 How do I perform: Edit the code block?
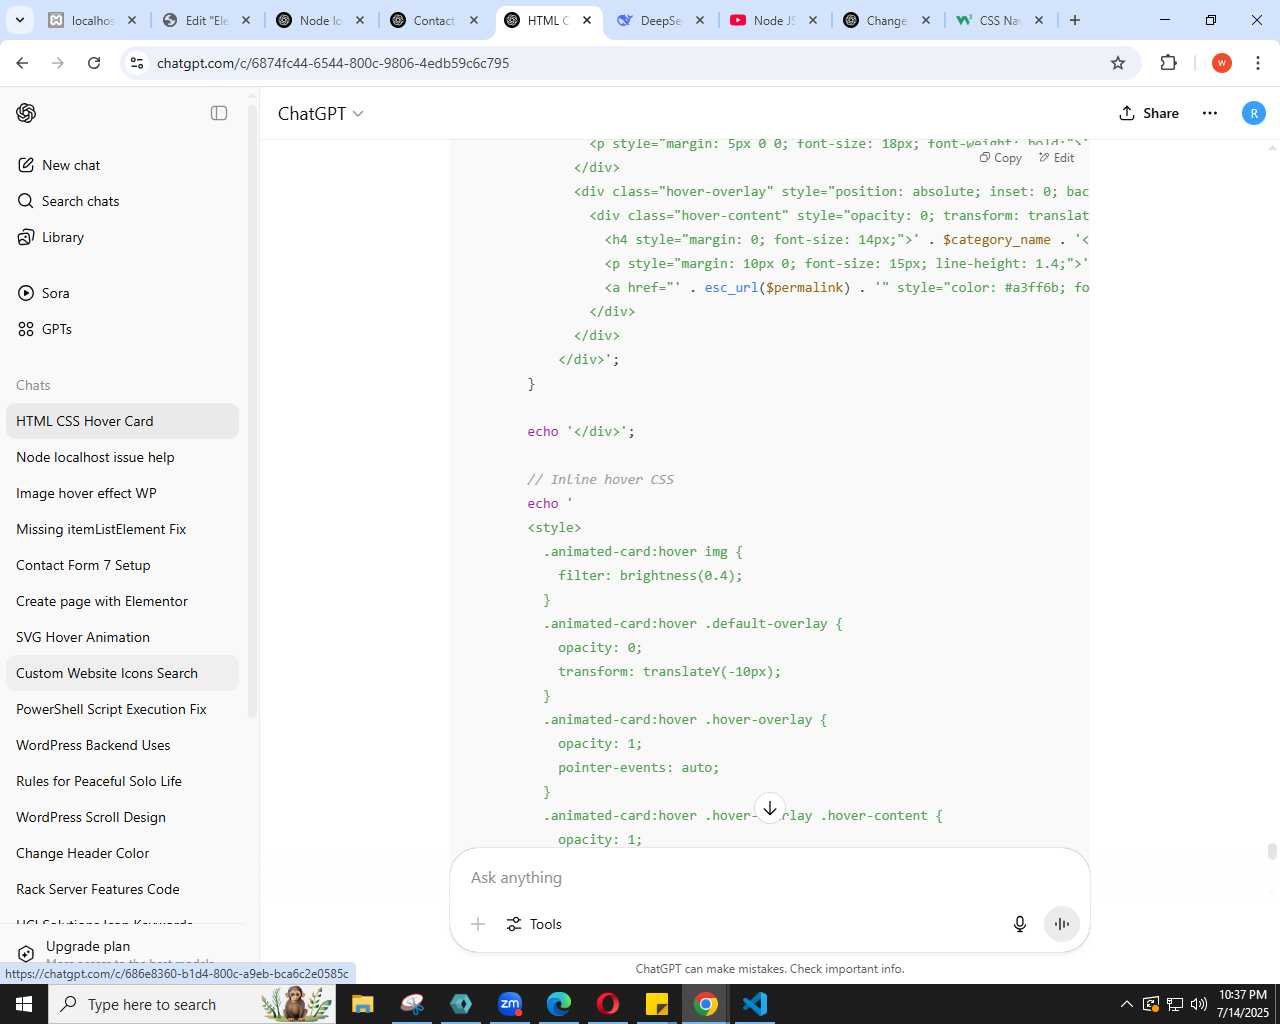tap(1057, 158)
